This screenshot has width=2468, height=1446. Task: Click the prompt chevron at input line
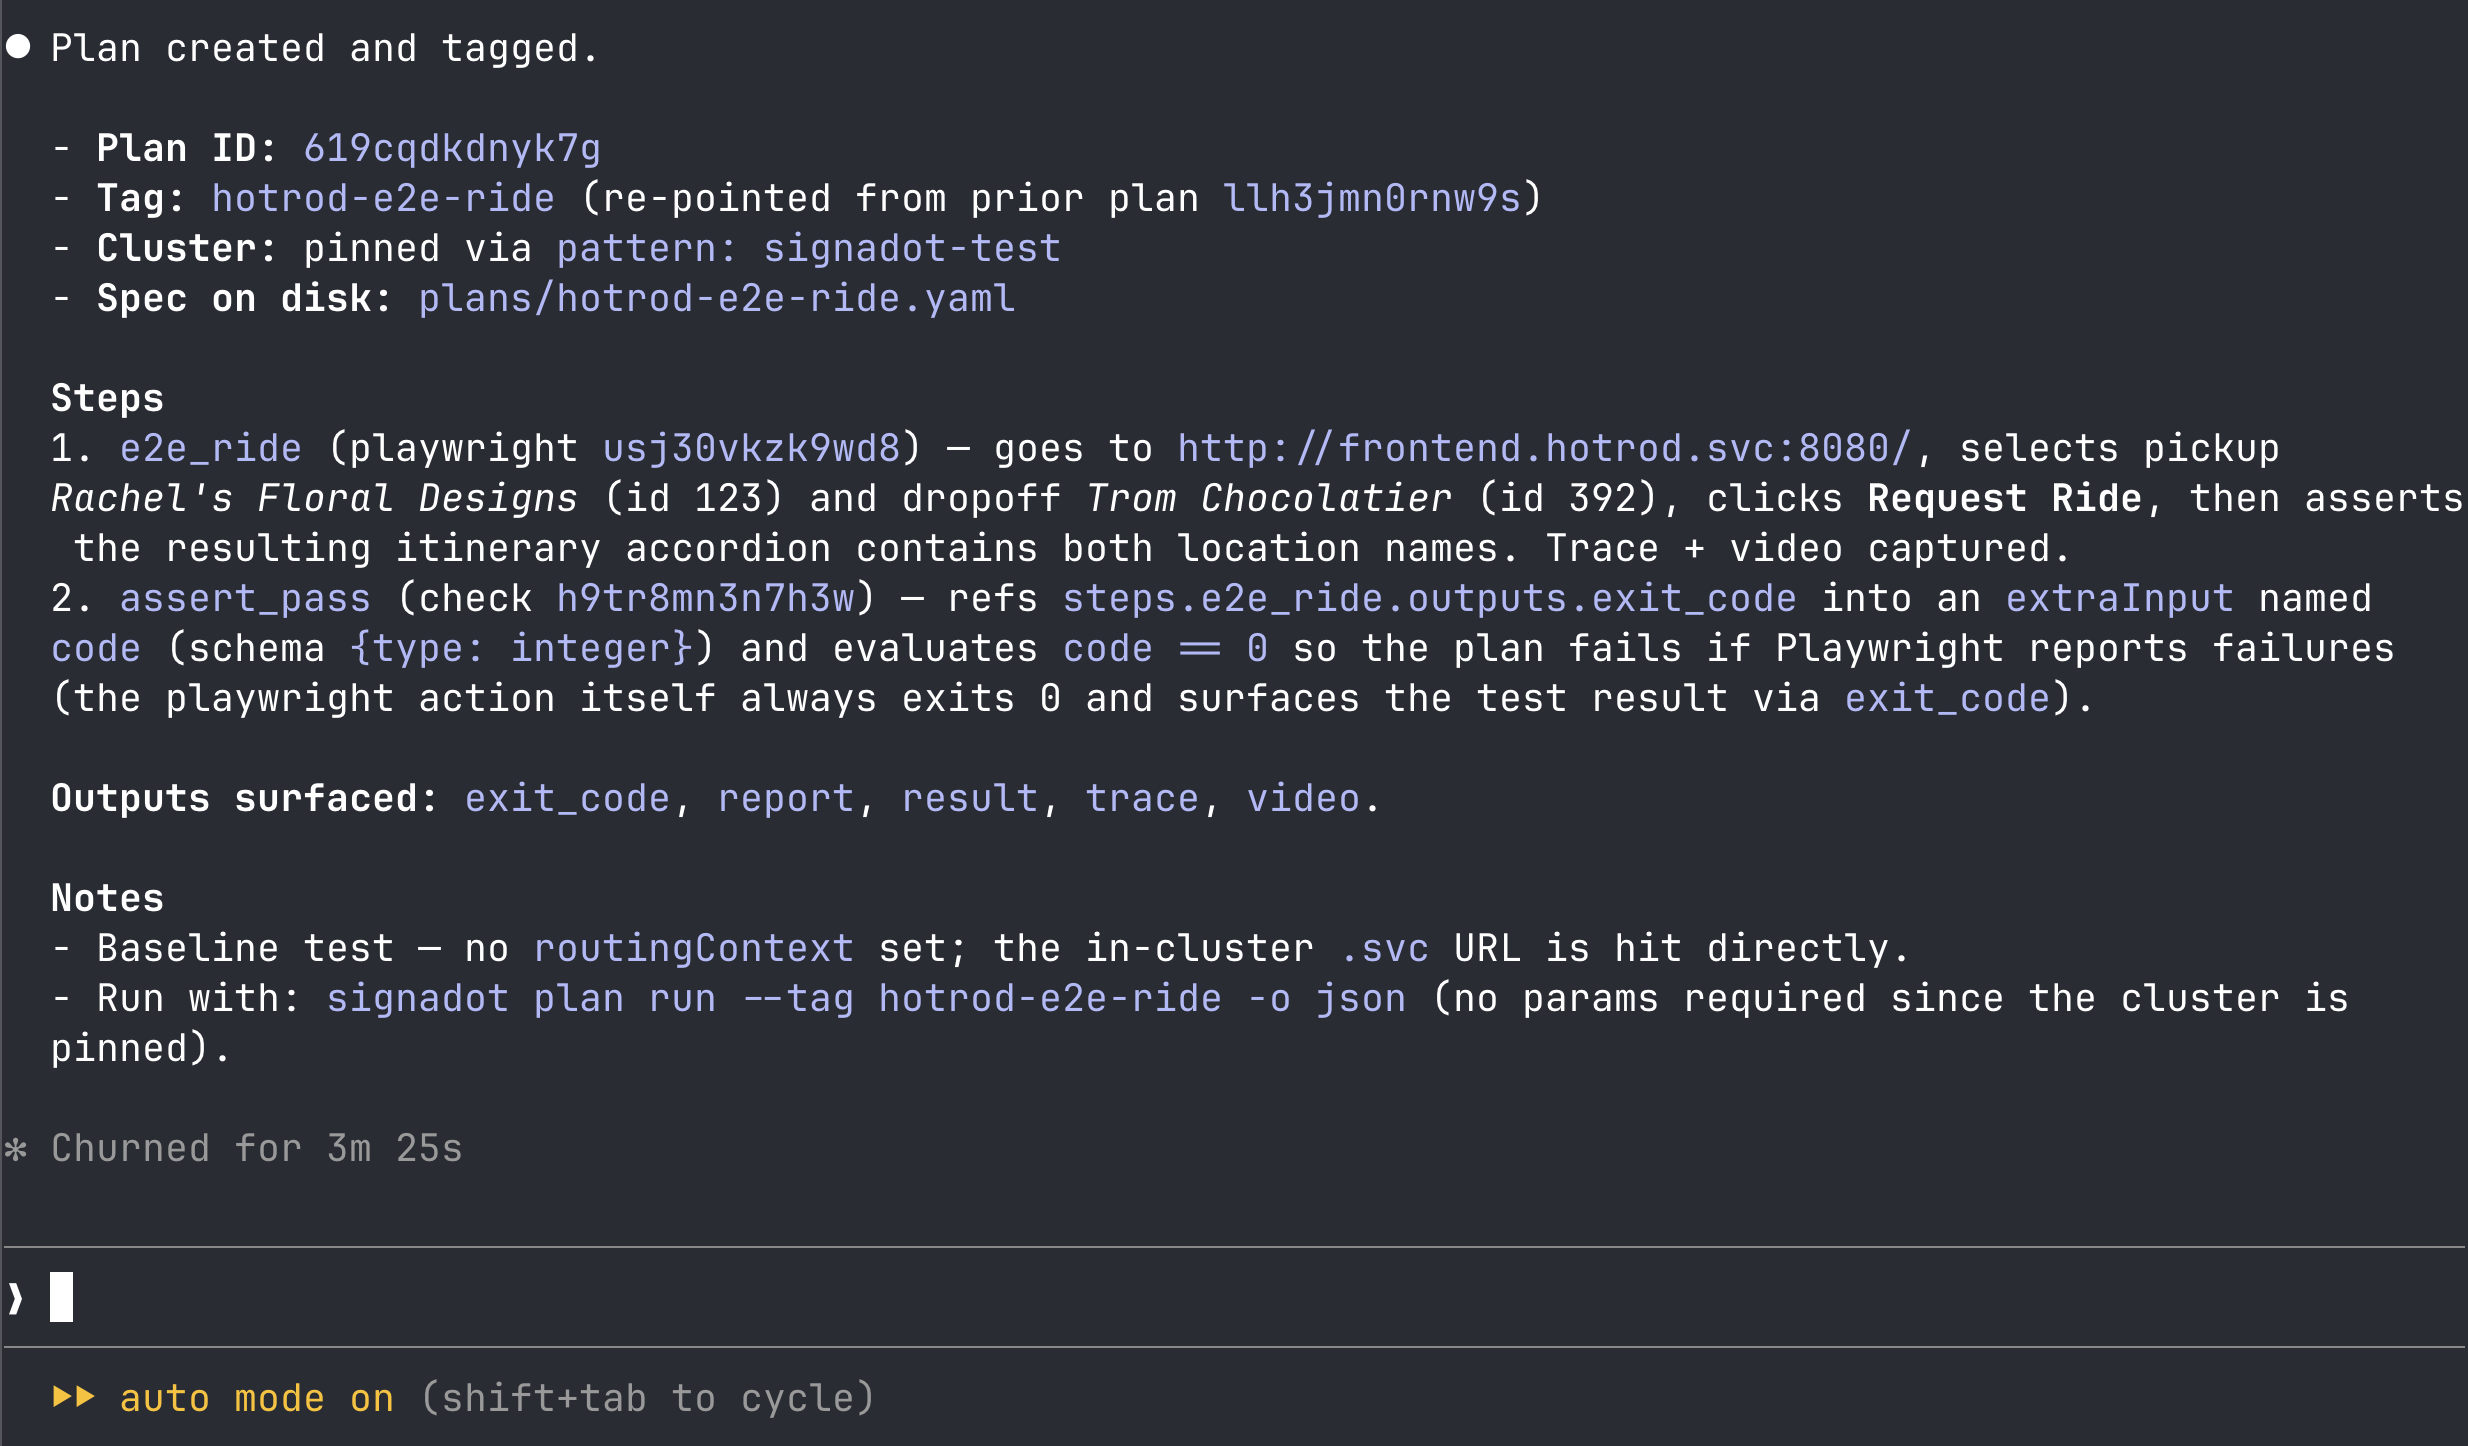(15, 1298)
